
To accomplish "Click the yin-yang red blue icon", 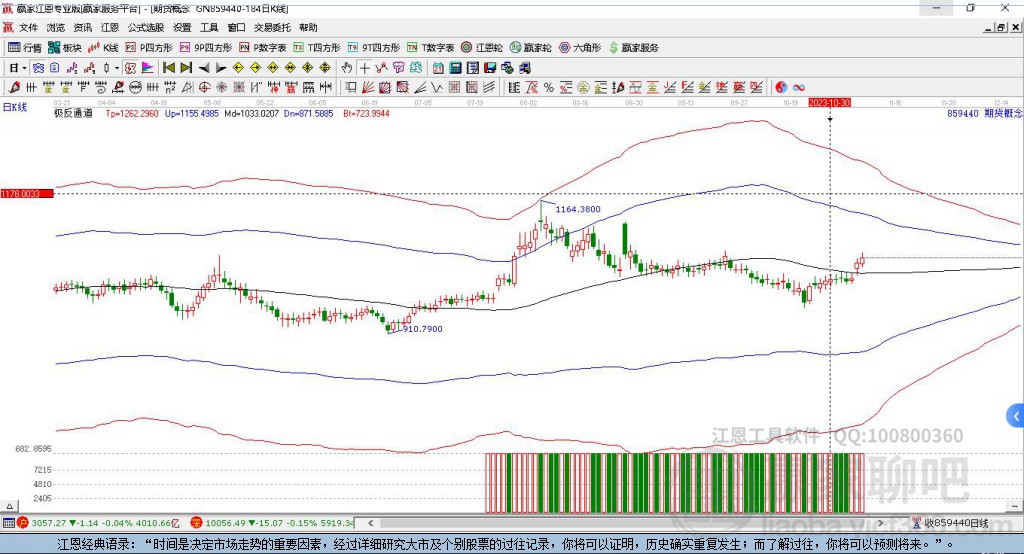I will click(781, 88).
